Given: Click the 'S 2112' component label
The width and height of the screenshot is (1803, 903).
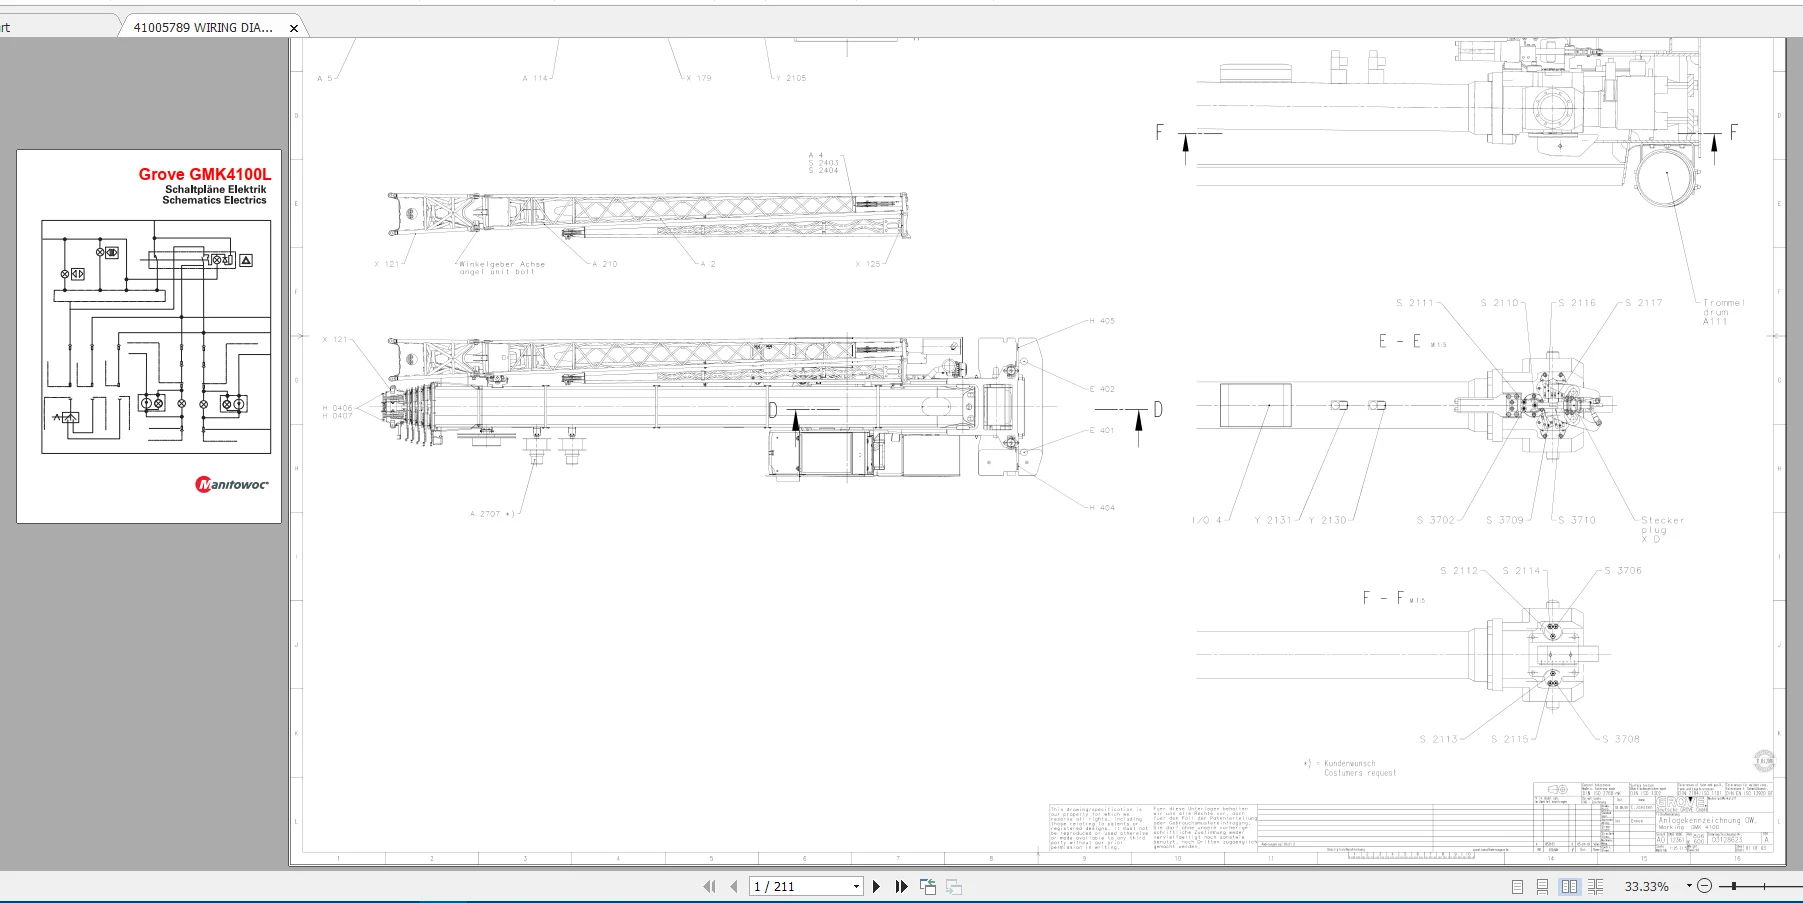Looking at the screenshot, I should pyautogui.click(x=1459, y=571).
